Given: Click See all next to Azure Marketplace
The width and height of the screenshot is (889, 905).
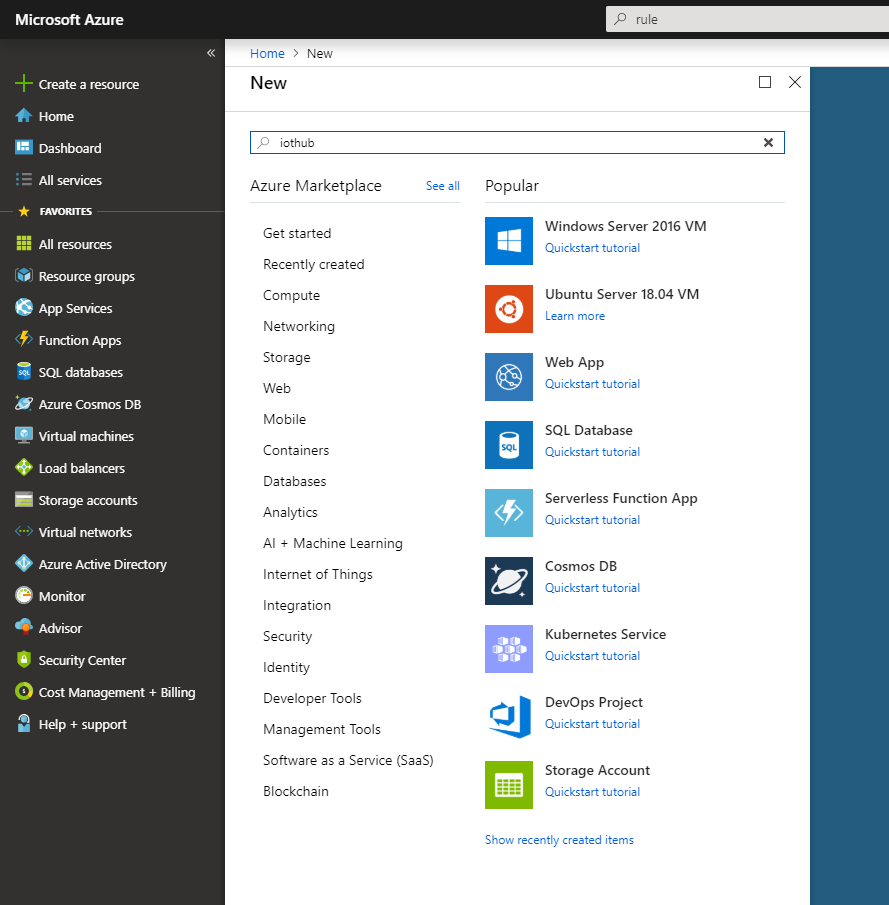Looking at the screenshot, I should pyautogui.click(x=443, y=186).
